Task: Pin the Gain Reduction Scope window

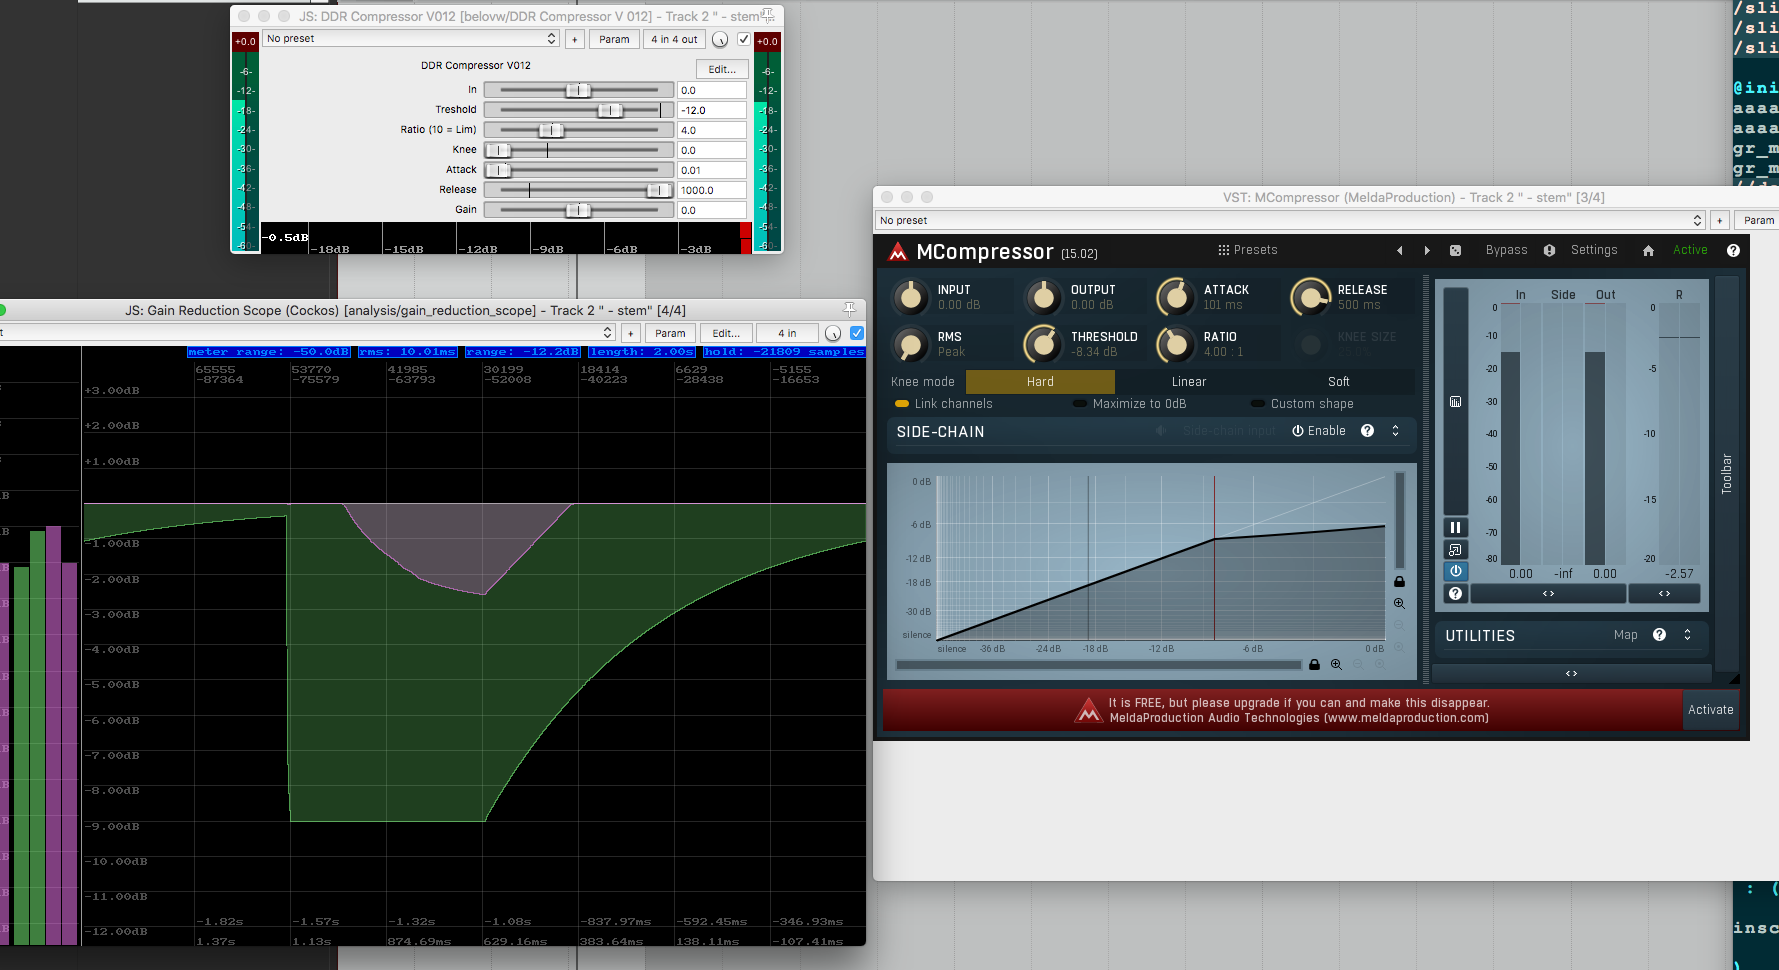Action: [849, 309]
